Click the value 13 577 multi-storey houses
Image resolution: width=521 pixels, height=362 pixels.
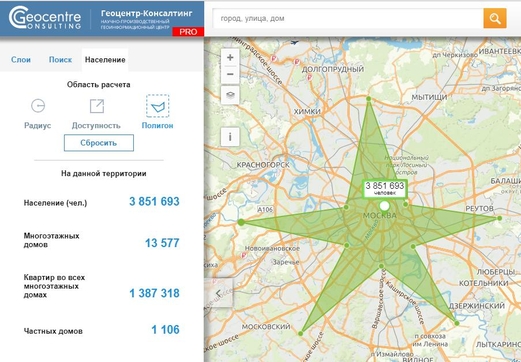(x=162, y=243)
